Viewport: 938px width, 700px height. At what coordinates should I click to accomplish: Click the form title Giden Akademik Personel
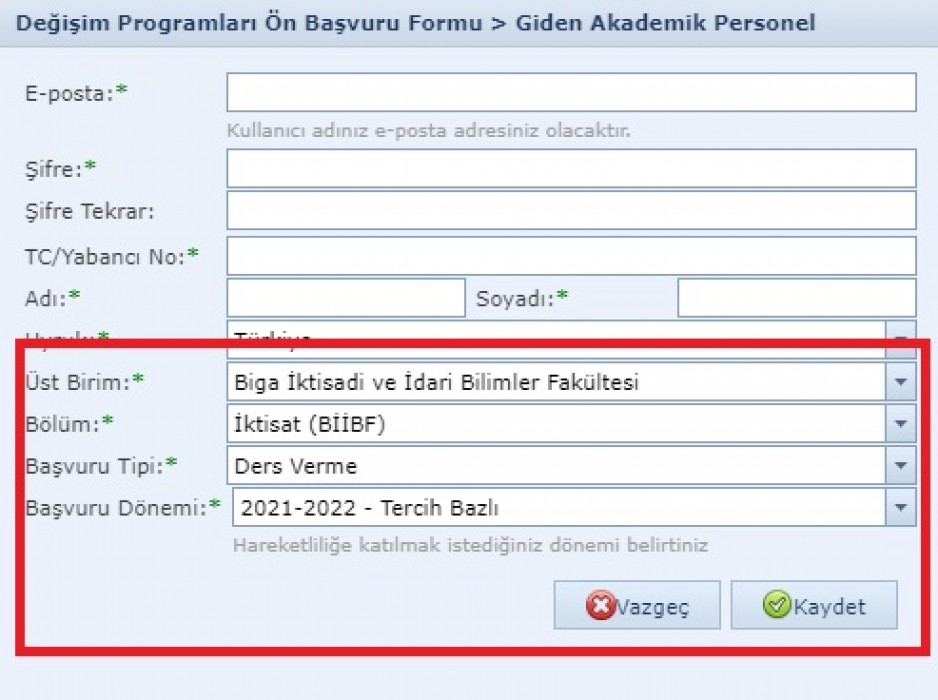point(665,23)
